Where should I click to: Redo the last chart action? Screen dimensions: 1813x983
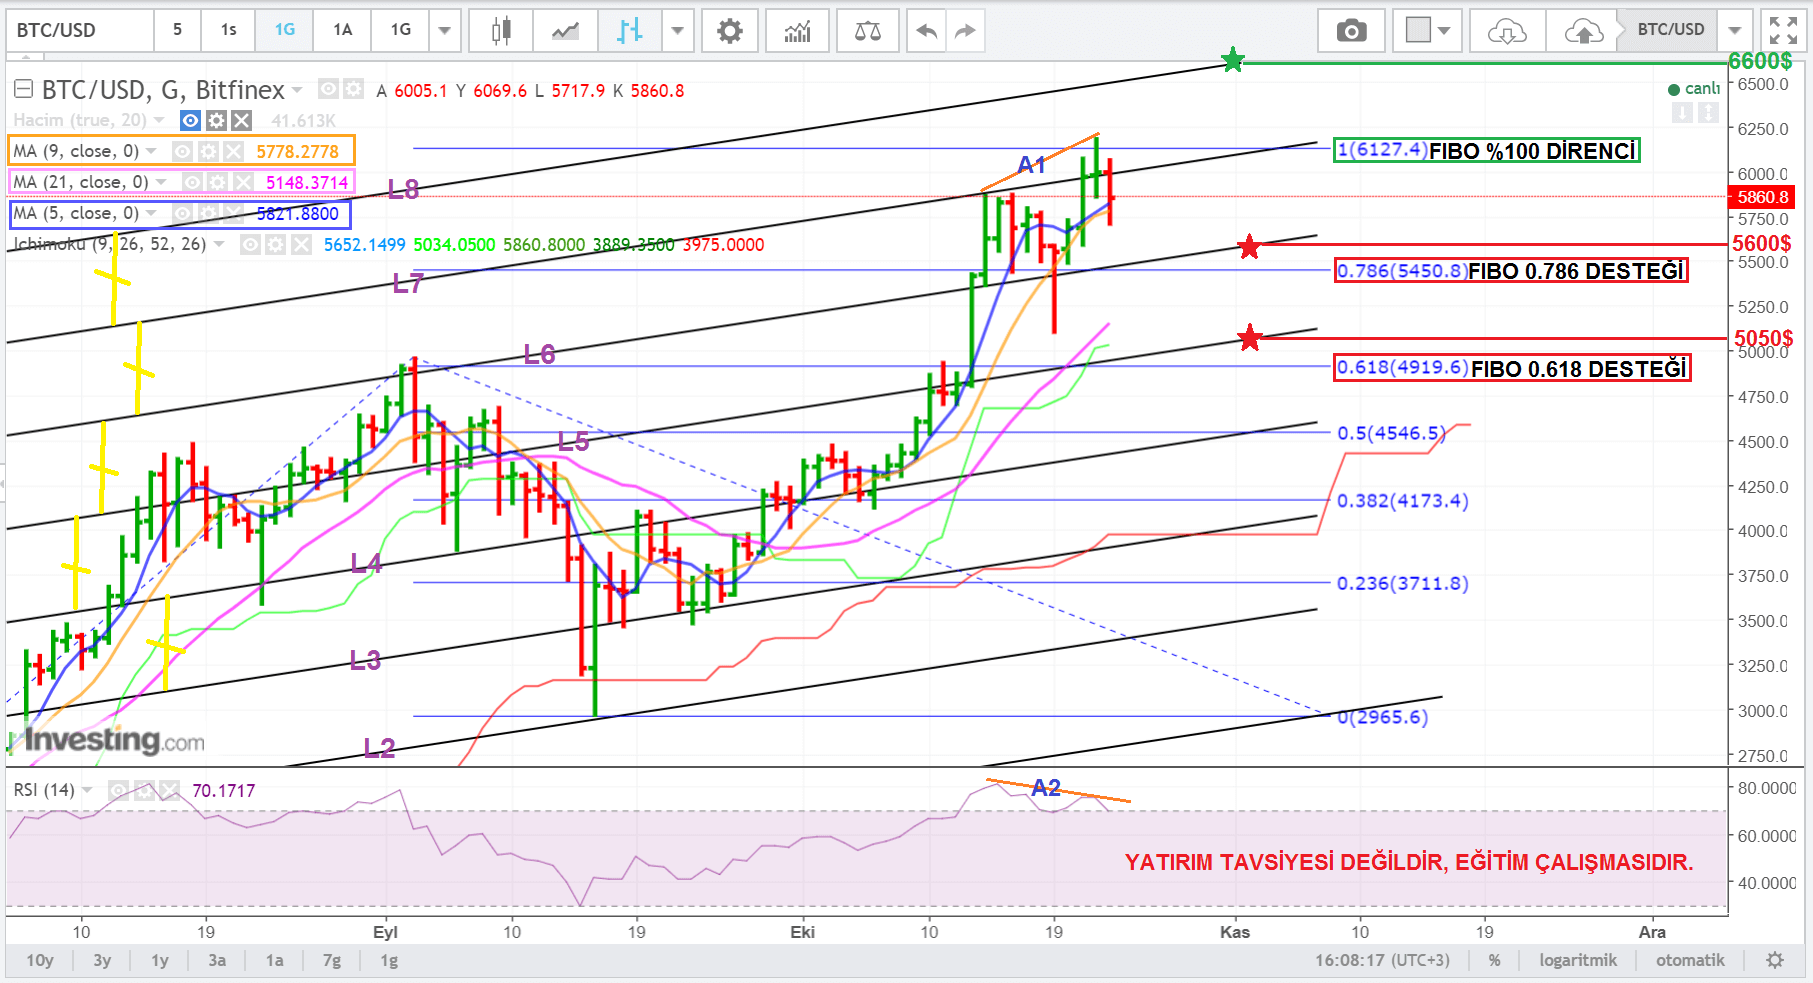click(x=965, y=31)
